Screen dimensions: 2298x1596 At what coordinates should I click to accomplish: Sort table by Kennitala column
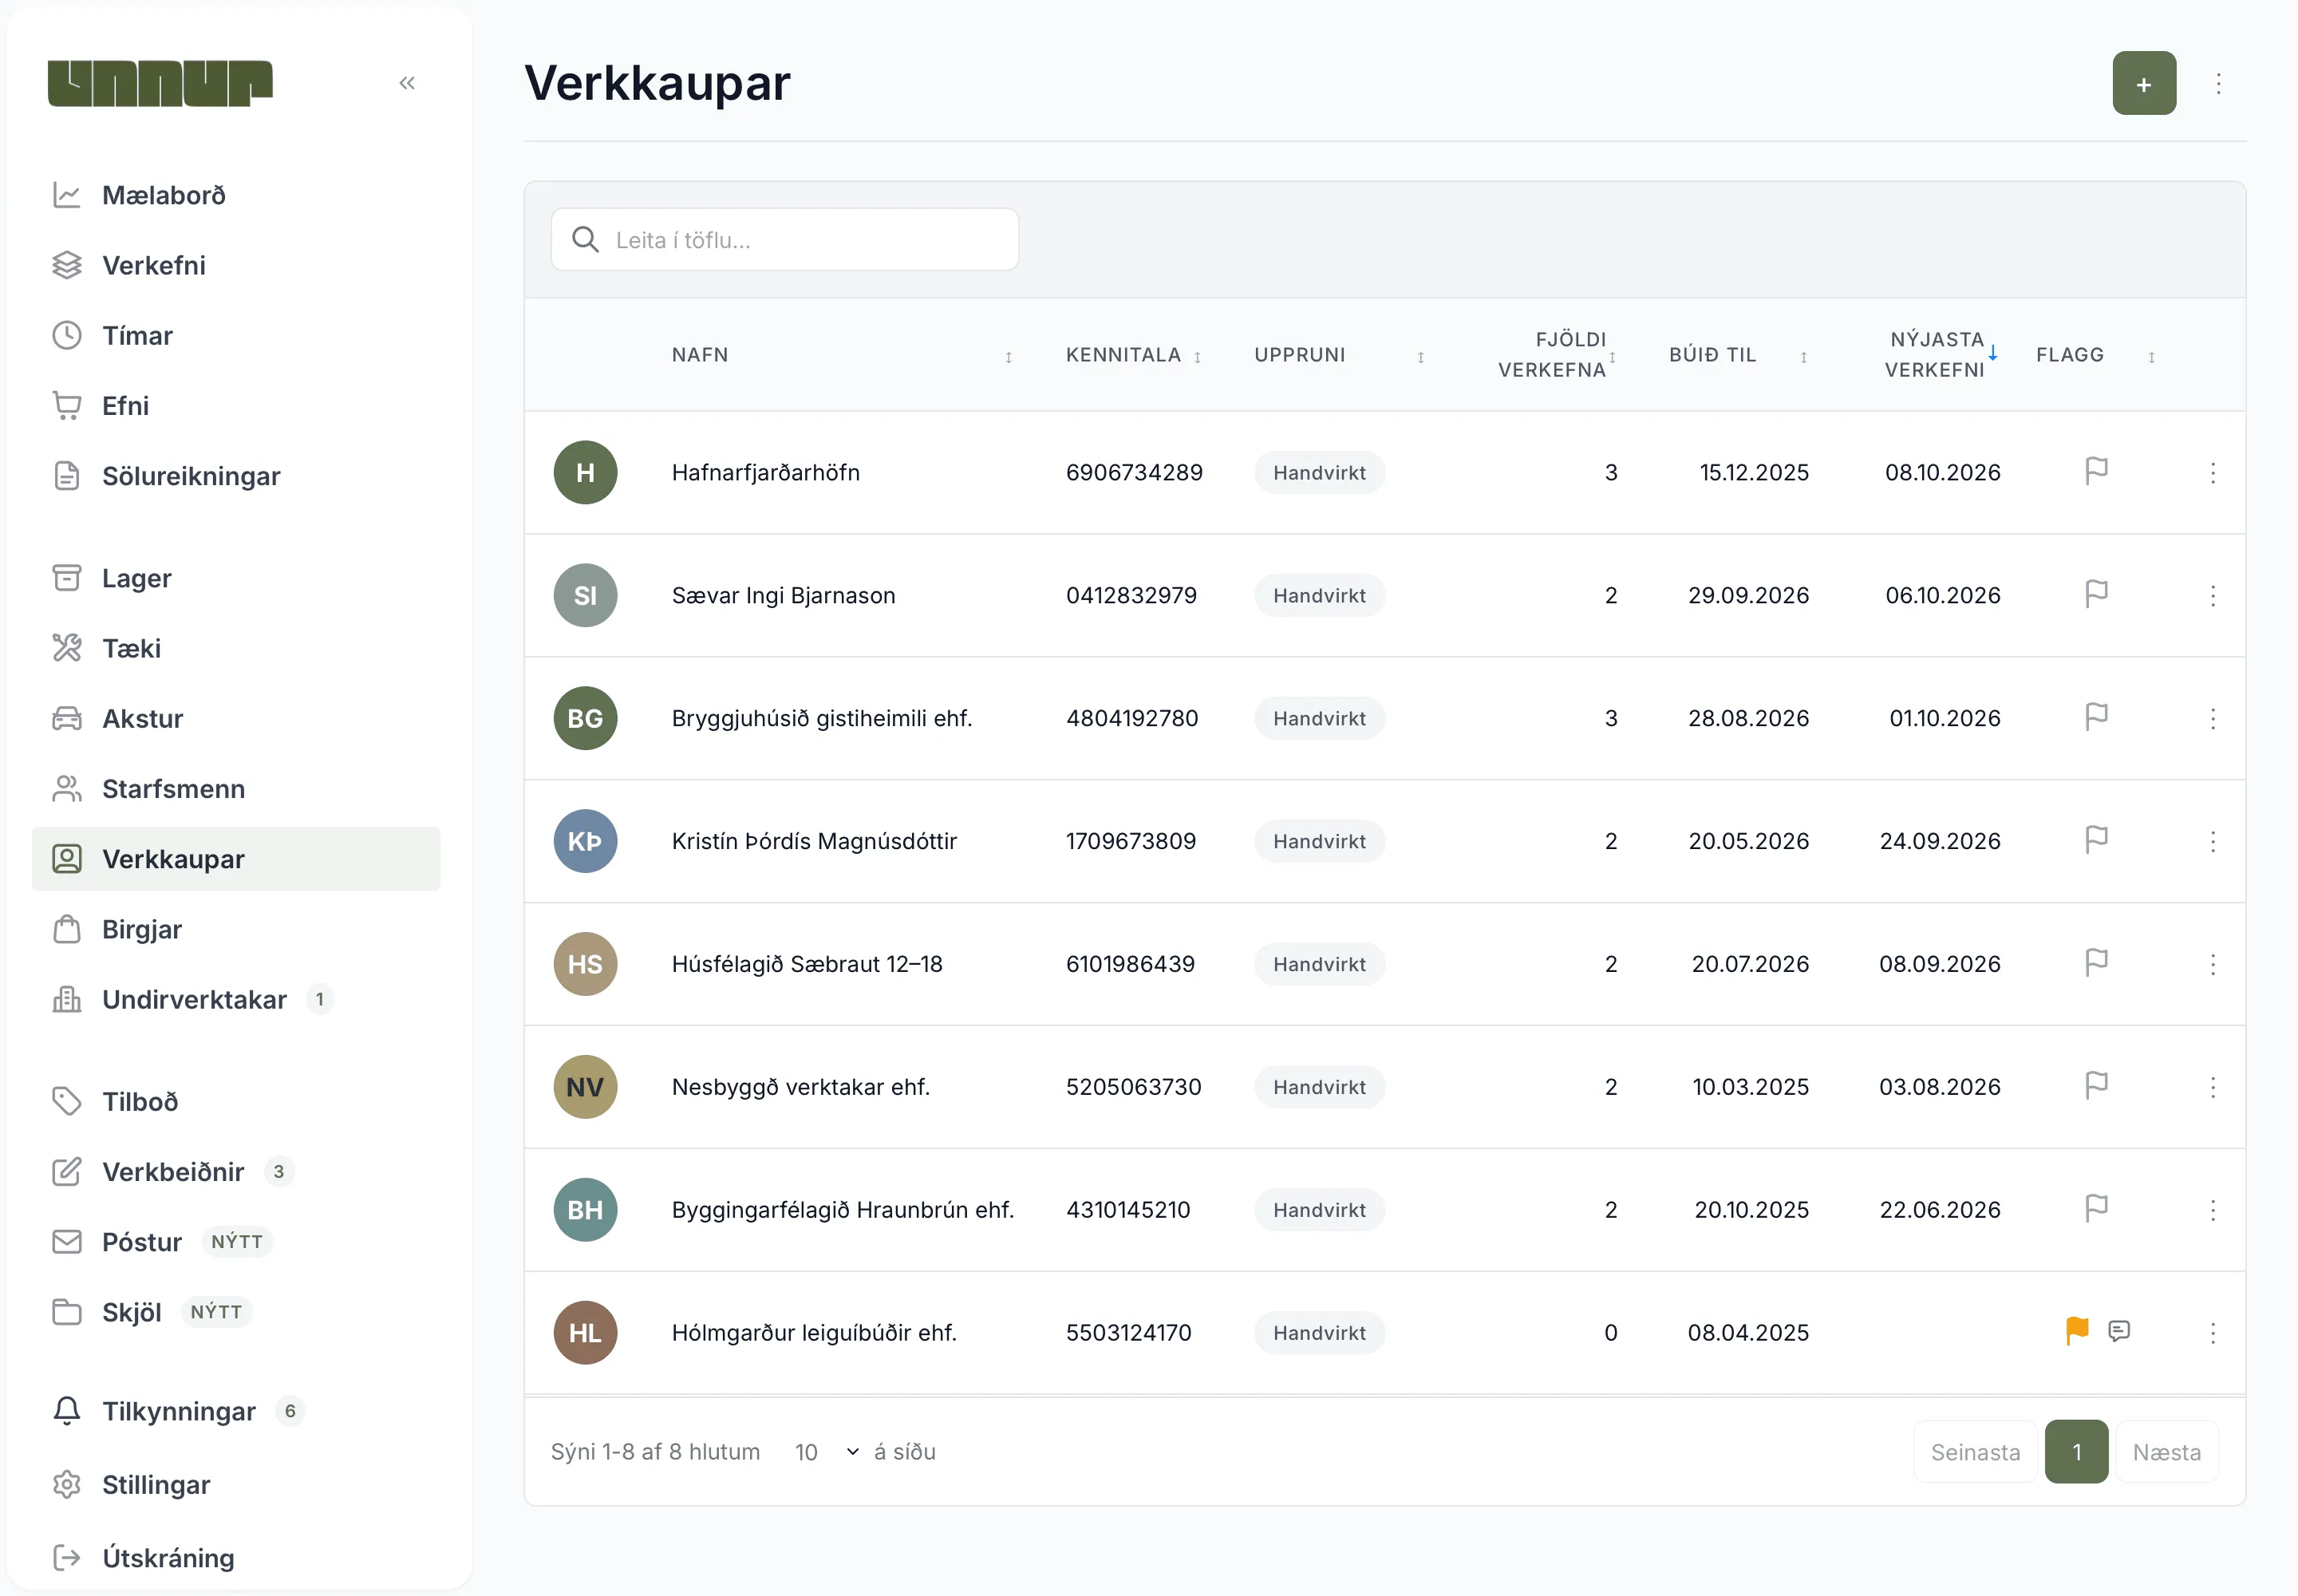tap(1197, 357)
